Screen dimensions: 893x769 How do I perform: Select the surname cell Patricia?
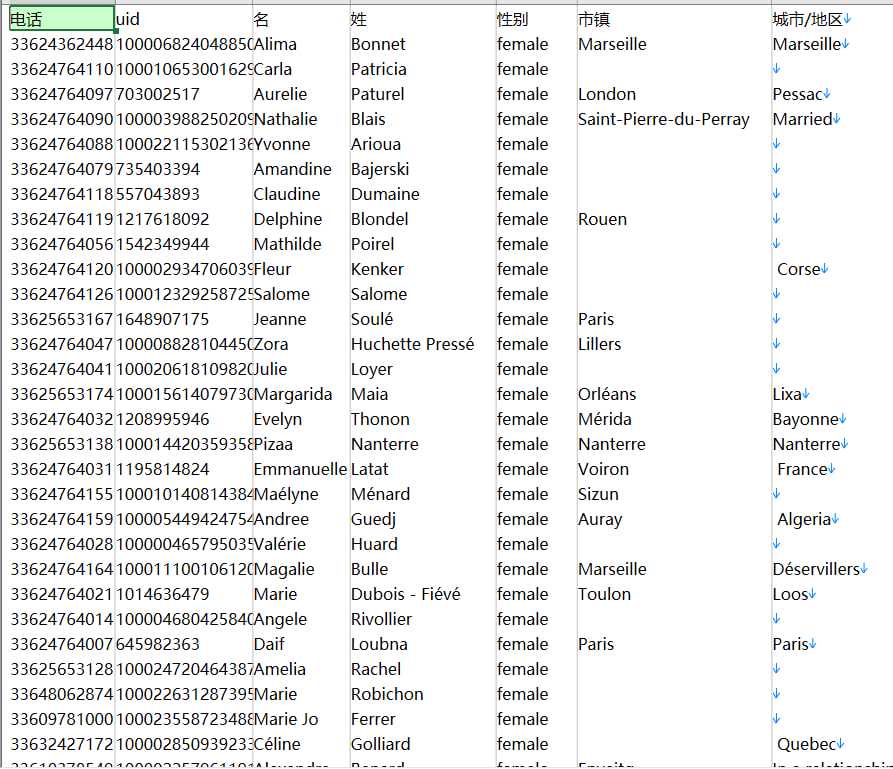click(x=423, y=69)
